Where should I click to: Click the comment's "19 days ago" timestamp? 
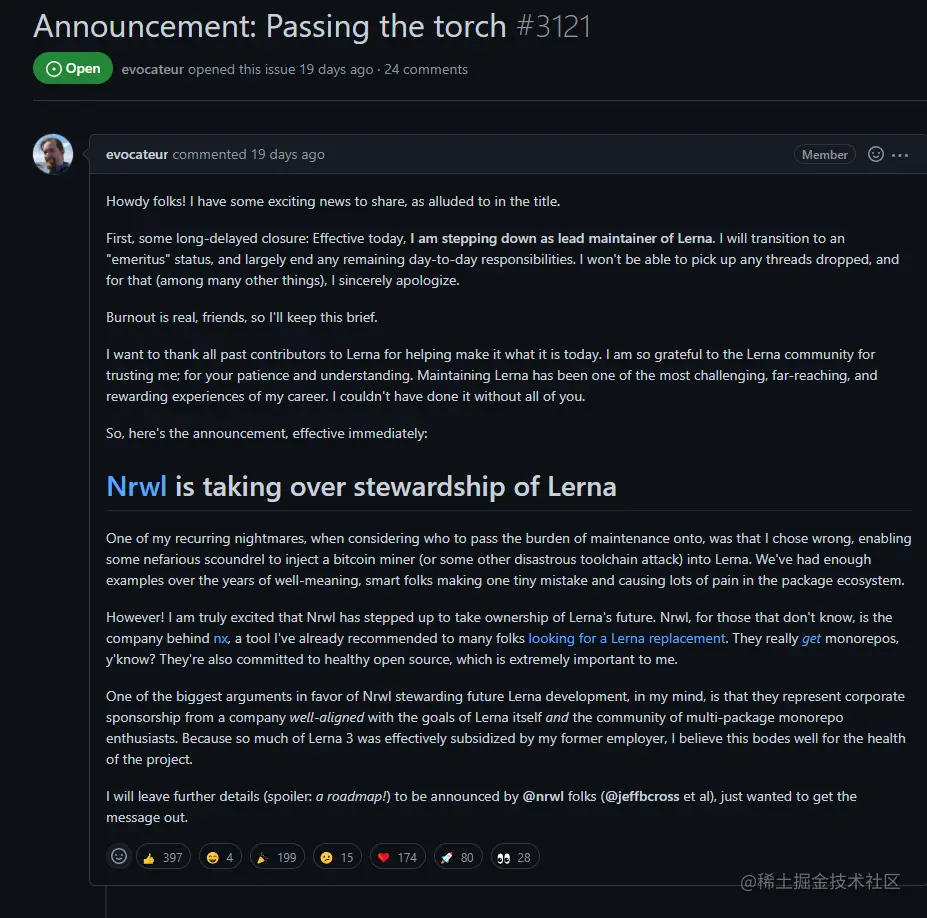click(x=288, y=155)
